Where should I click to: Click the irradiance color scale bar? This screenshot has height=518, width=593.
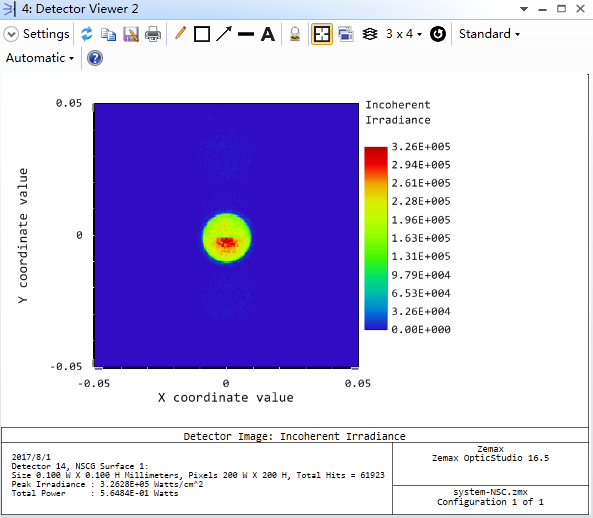tap(376, 238)
